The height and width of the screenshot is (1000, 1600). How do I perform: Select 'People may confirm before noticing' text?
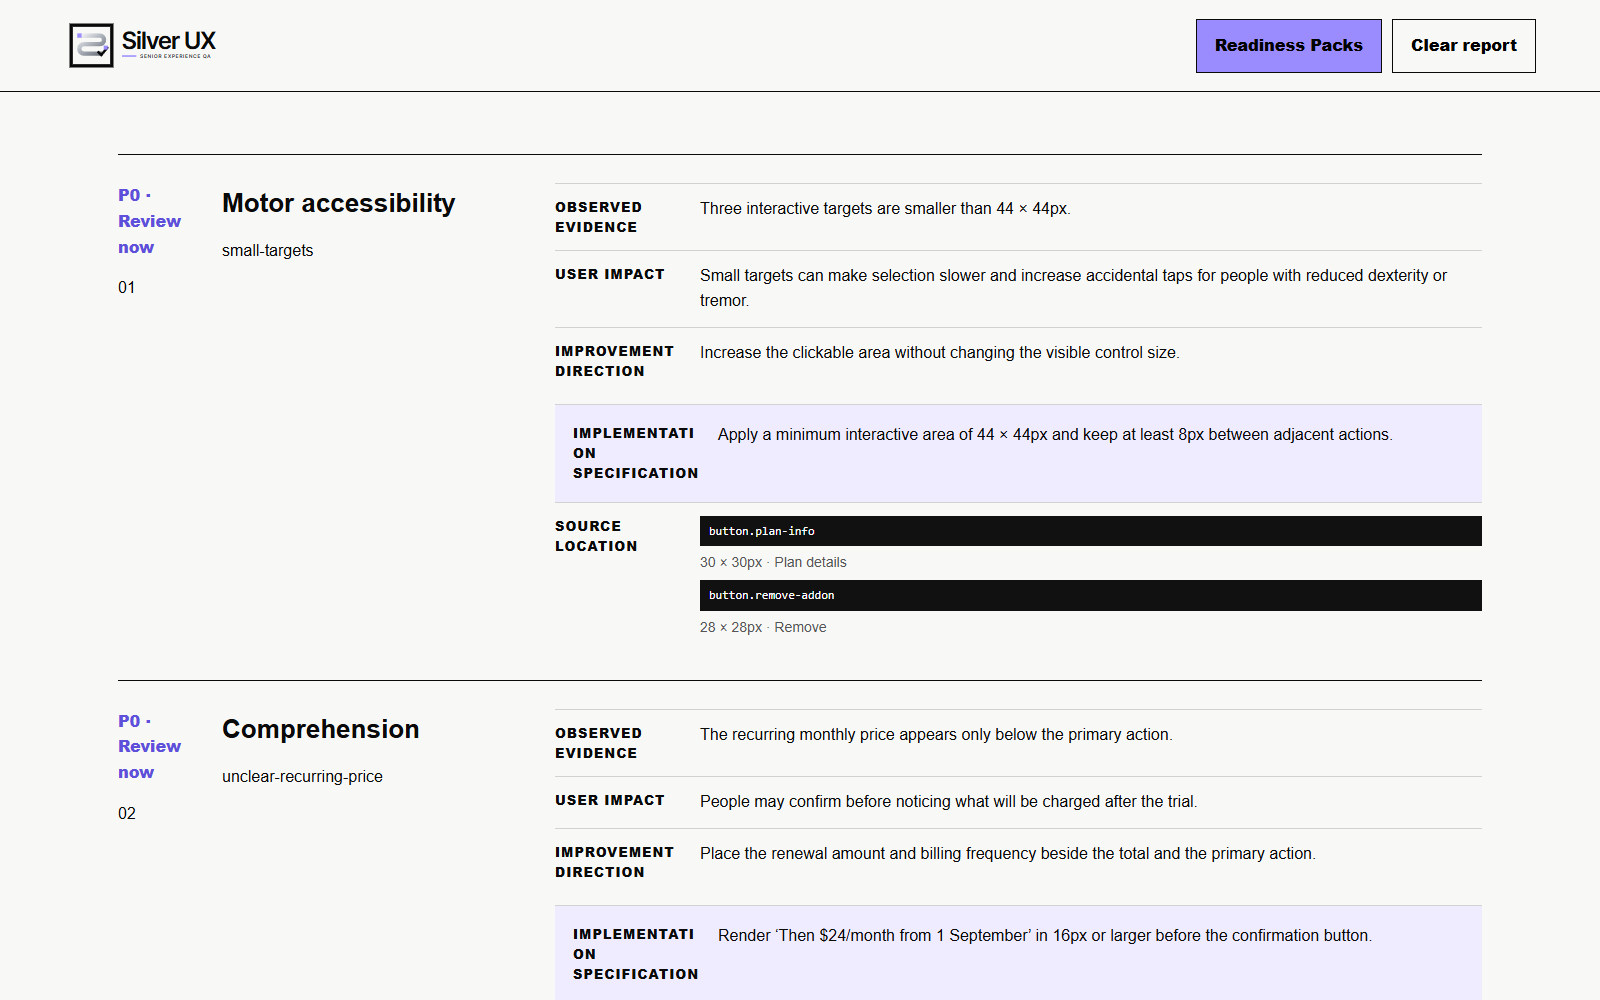tap(948, 801)
